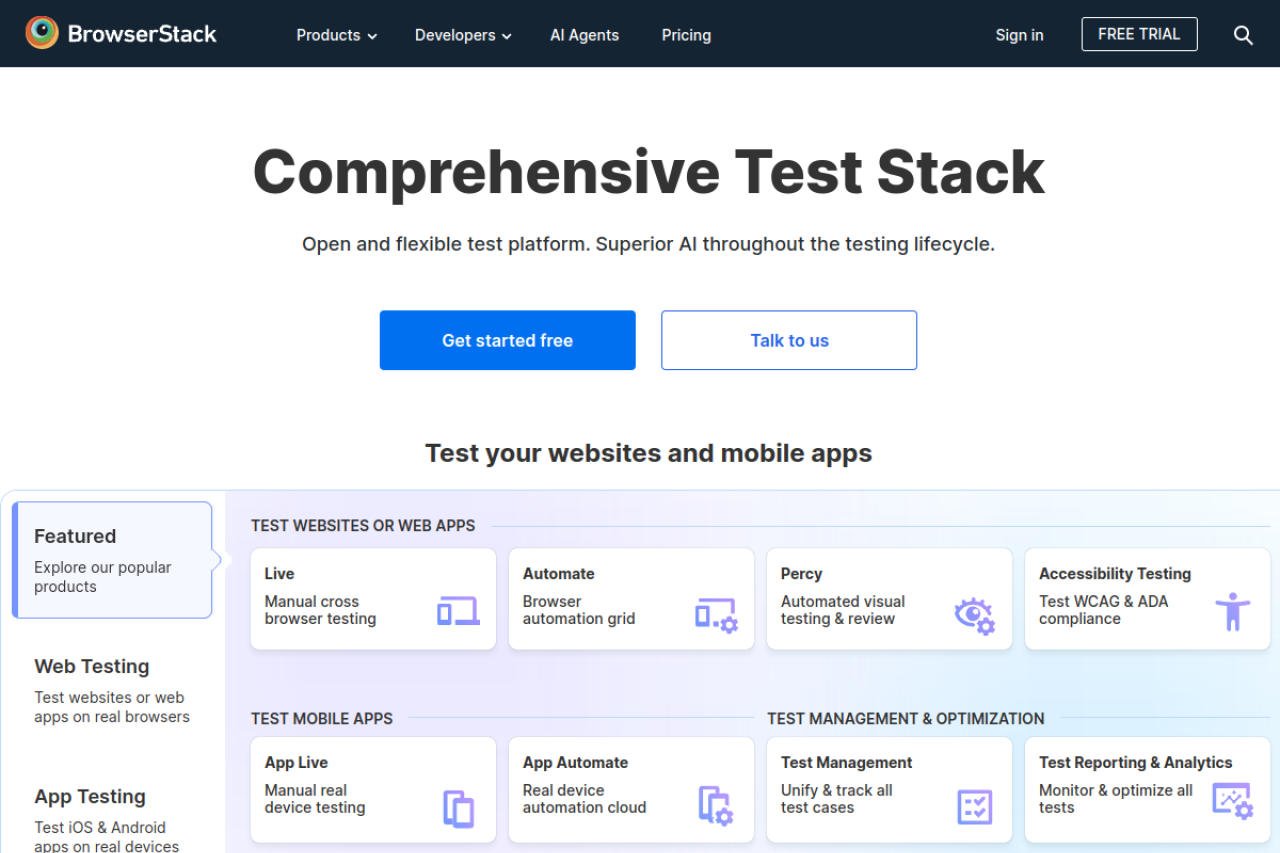Viewport: 1280px width, 853px height.
Task: Open search with the magnifier icon
Action: [1243, 35]
